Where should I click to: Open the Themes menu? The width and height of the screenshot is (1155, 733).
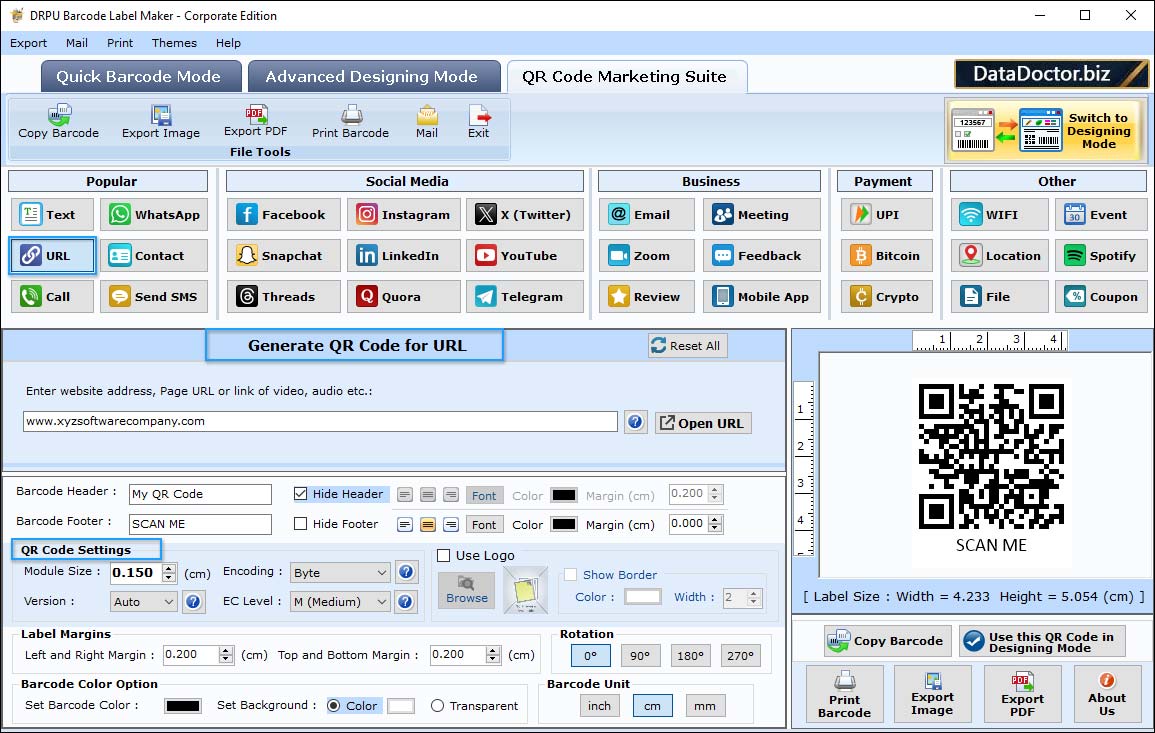click(174, 43)
